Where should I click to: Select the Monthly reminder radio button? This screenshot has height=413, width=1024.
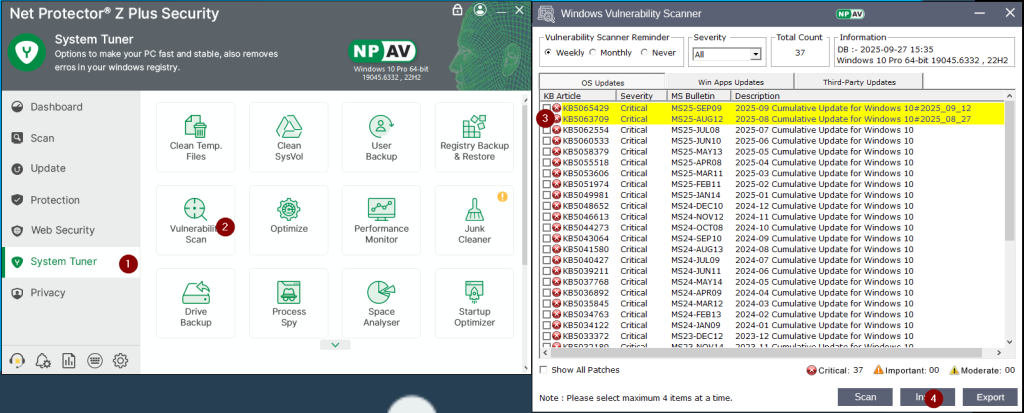click(x=595, y=52)
